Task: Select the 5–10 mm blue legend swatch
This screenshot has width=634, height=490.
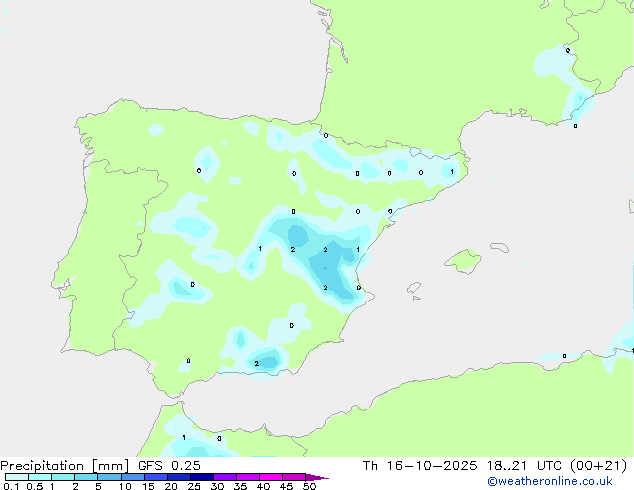Action: [x=109, y=477]
